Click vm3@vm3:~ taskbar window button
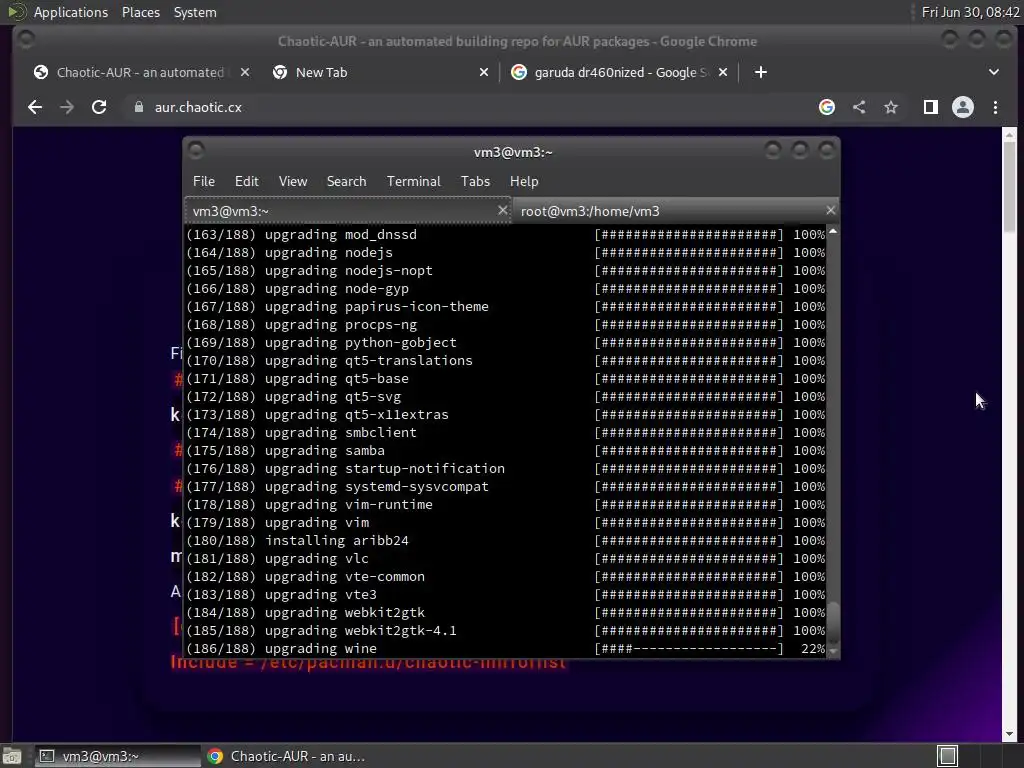 [116, 756]
